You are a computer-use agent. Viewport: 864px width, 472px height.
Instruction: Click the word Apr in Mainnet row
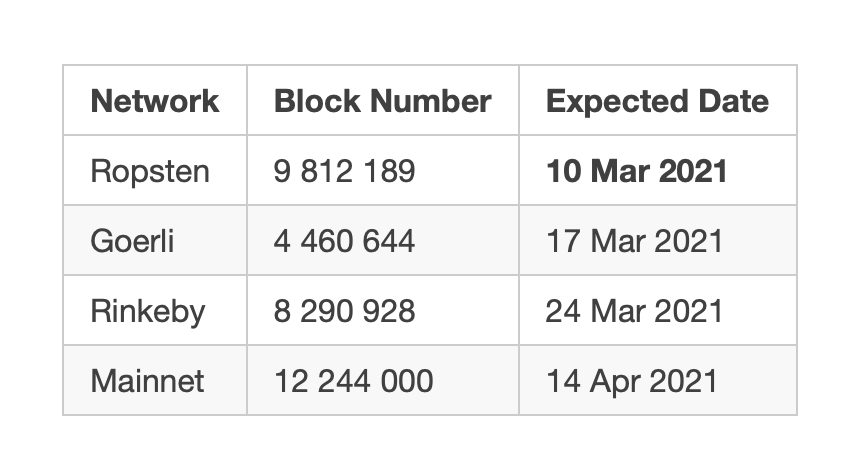pos(615,382)
